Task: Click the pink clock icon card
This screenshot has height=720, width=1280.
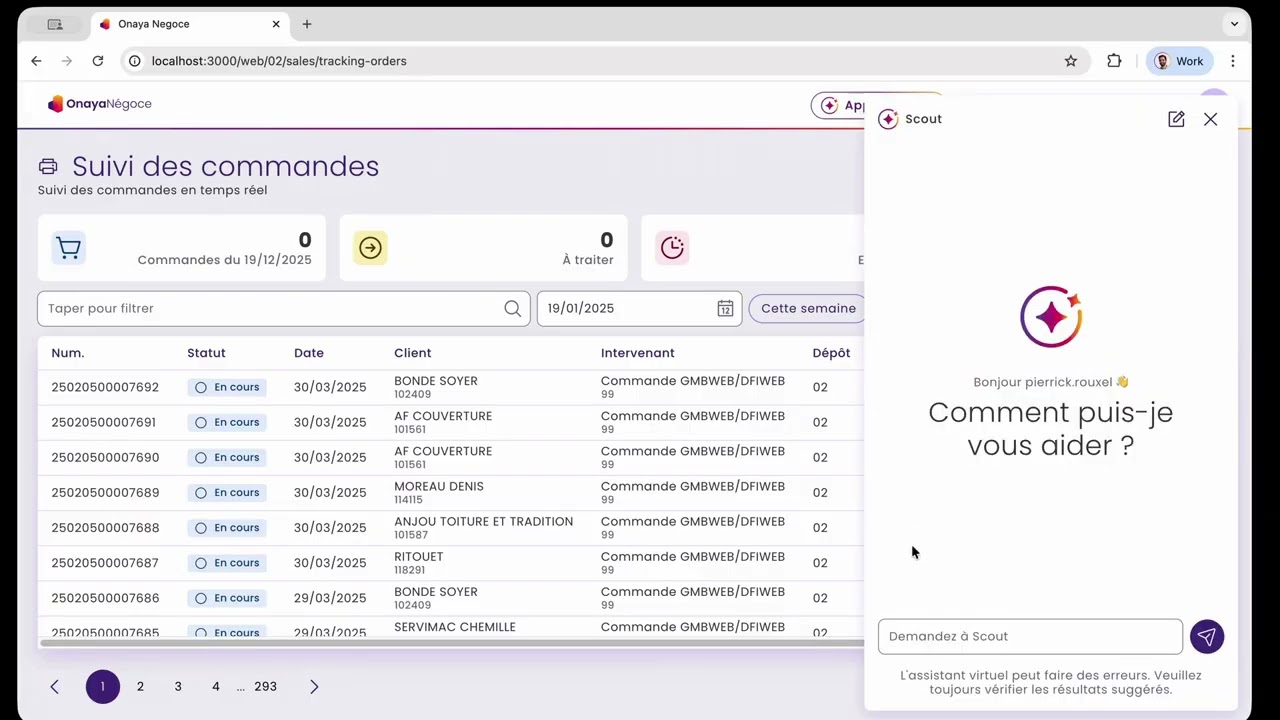Action: pyautogui.click(x=672, y=248)
